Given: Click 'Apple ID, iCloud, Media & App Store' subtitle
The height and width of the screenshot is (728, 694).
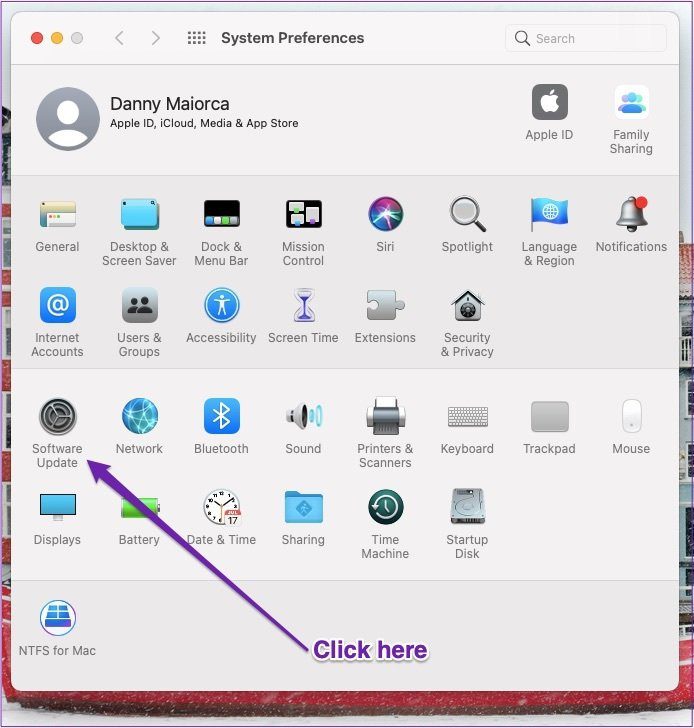Looking at the screenshot, I should 204,124.
